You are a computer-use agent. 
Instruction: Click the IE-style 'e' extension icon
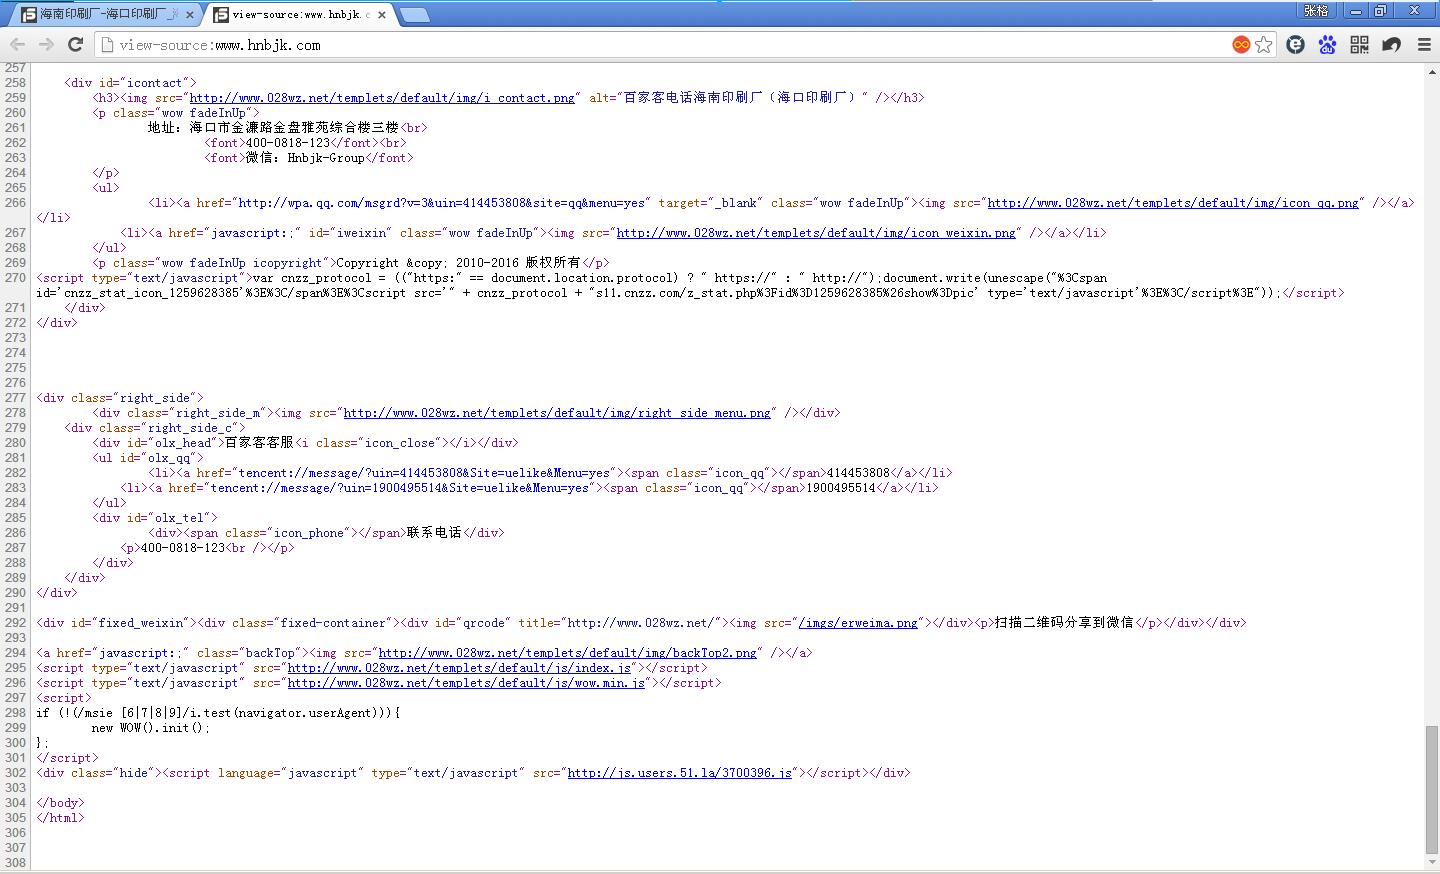tap(1295, 44)
